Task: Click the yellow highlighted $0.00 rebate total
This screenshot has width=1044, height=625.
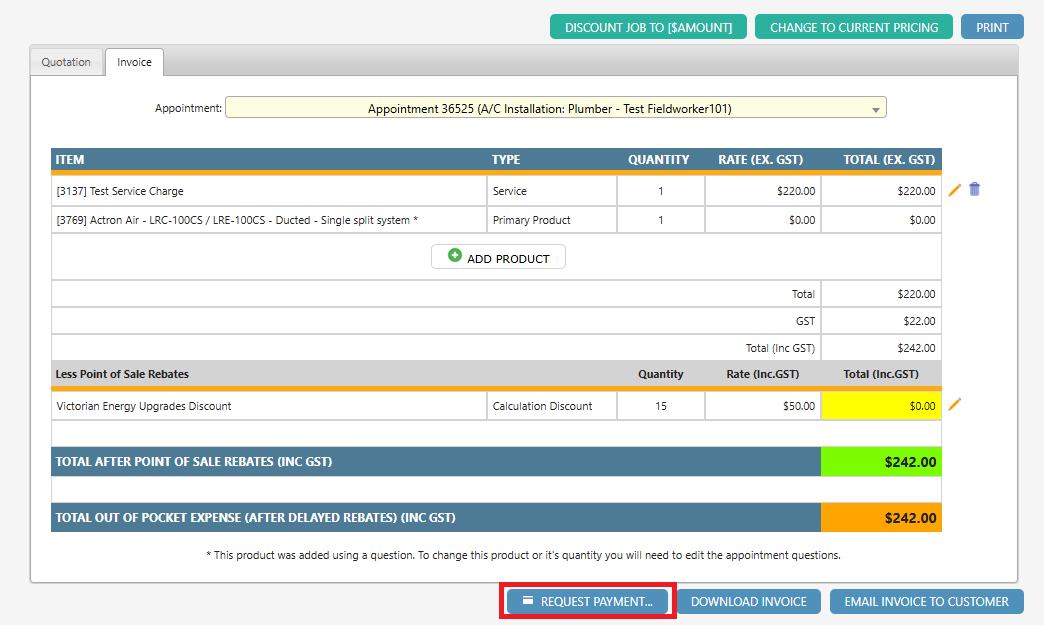Action: pyautogui.click(x=881, y=405)
